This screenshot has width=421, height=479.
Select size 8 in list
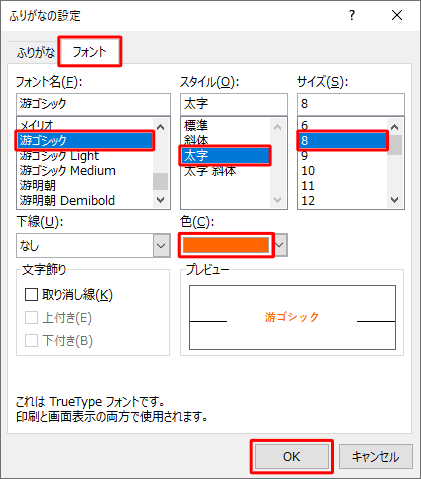[343, 140]
